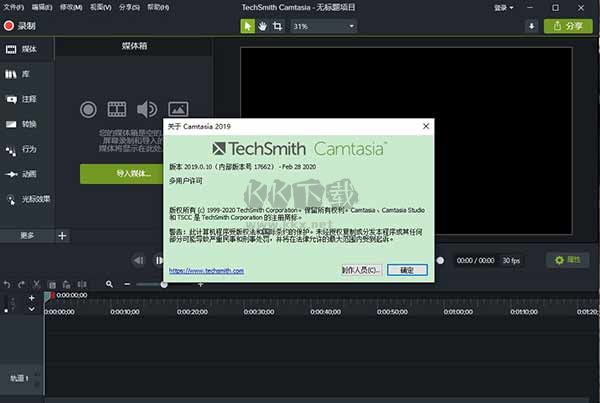Open the Animations (动画) panel

22,174
